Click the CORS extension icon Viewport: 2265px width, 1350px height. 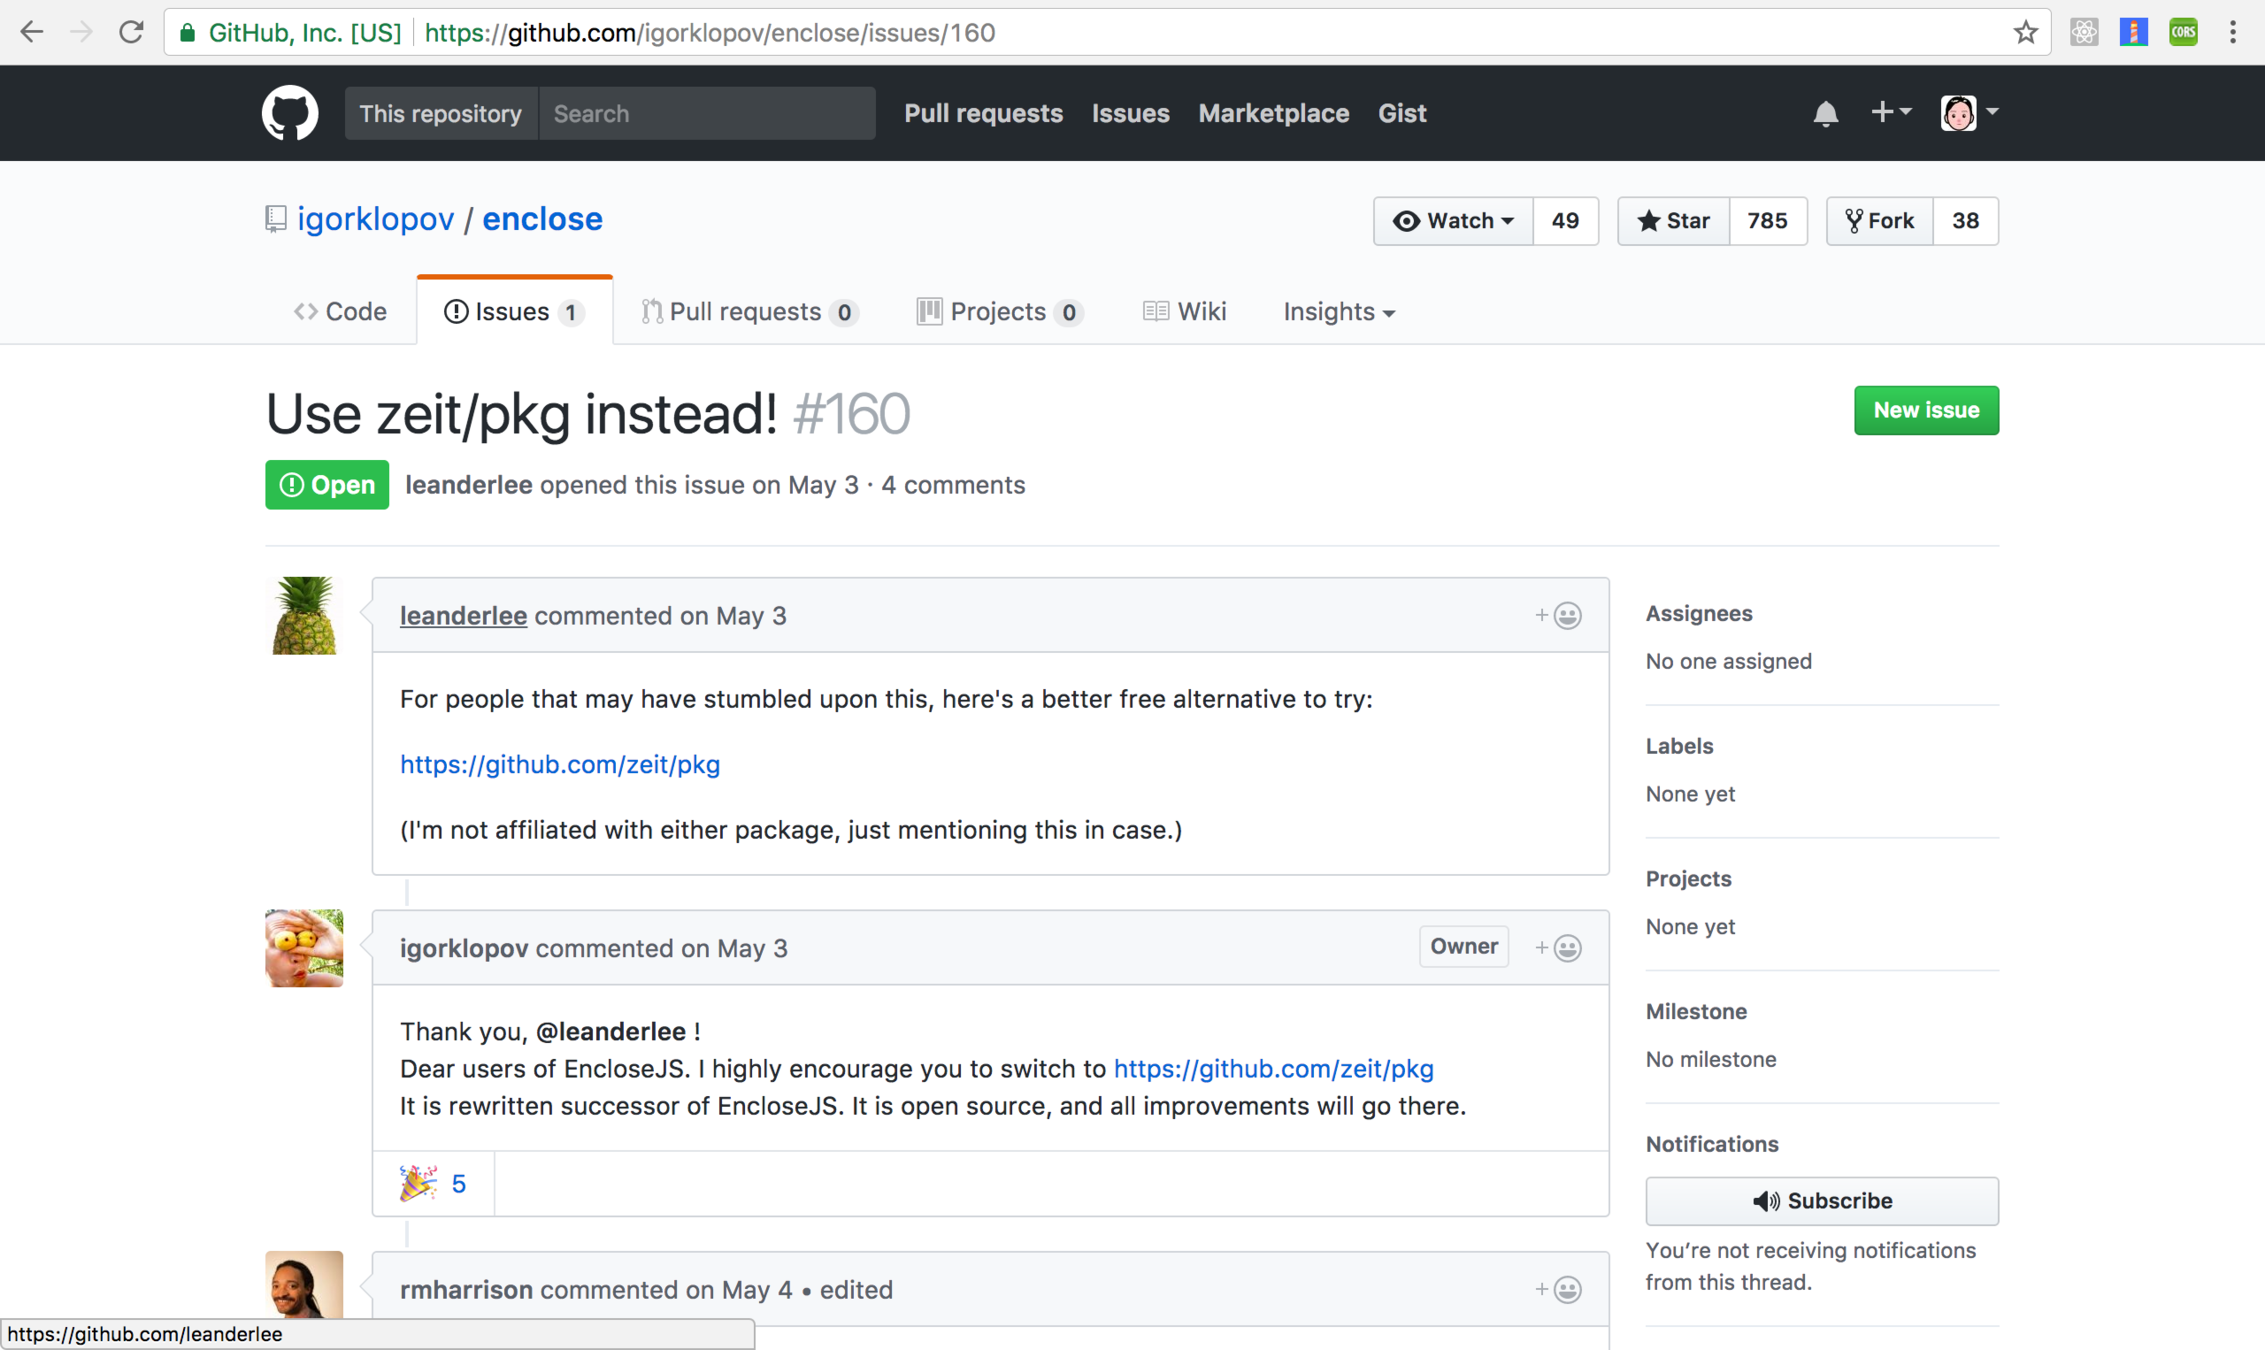[2183, 33]
